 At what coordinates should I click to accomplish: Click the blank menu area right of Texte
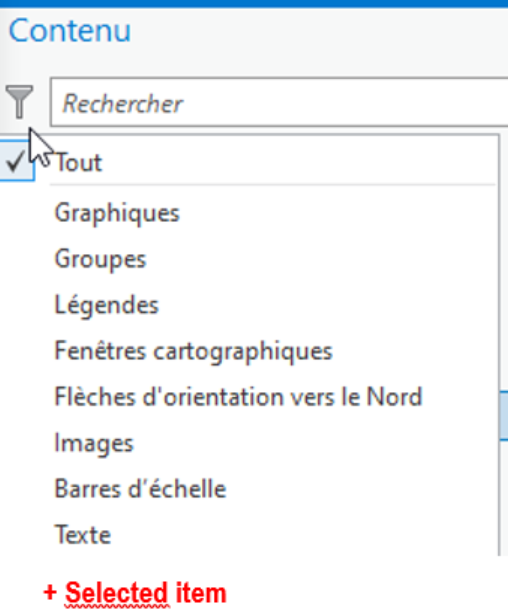point(304,535)
